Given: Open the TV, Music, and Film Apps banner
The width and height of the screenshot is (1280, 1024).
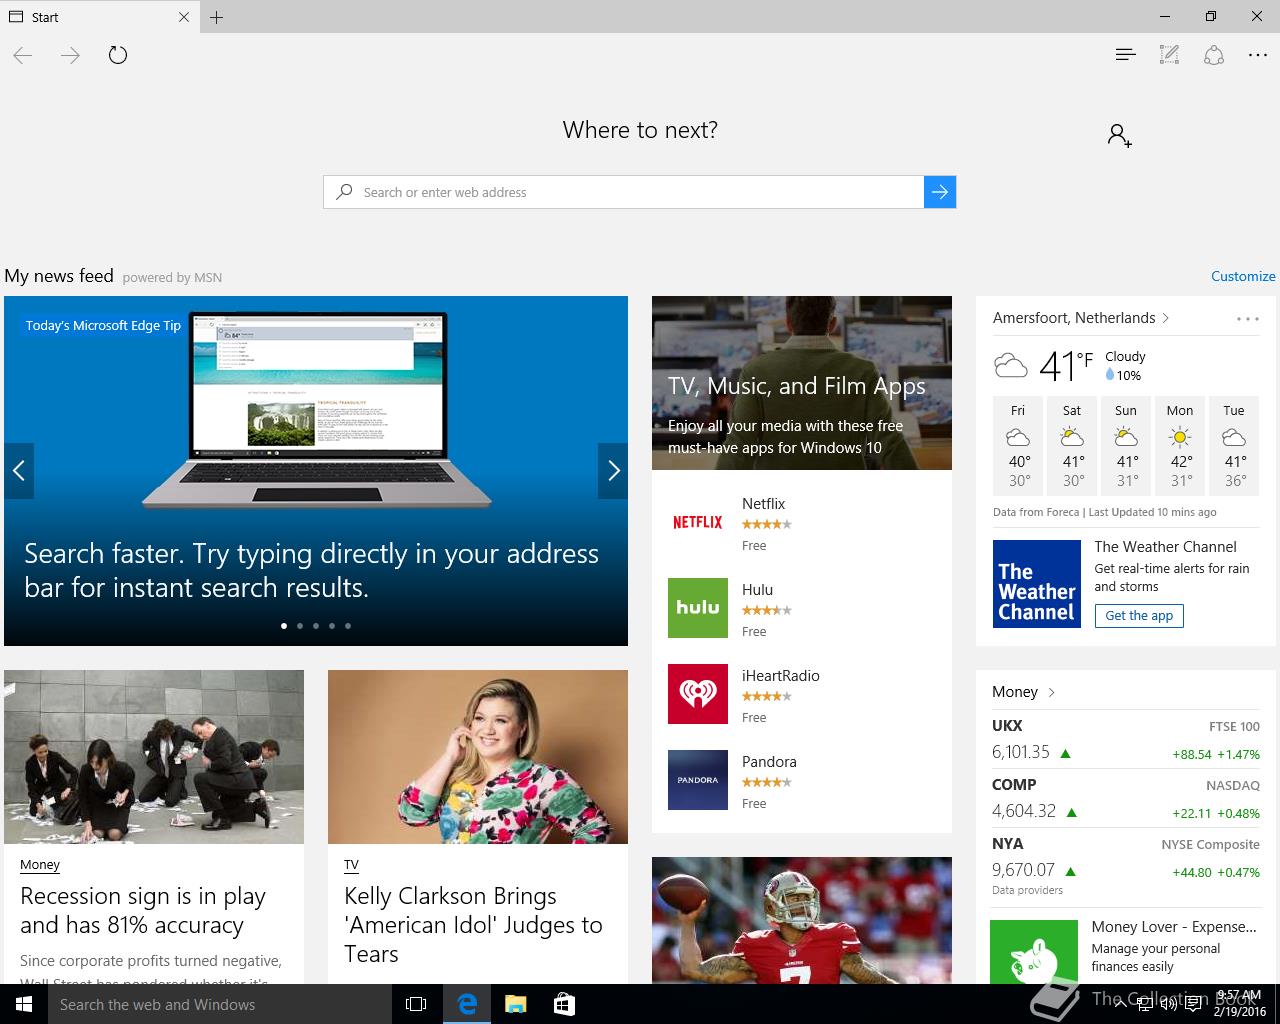Looking at the screenshot, I should coord(802,383).
